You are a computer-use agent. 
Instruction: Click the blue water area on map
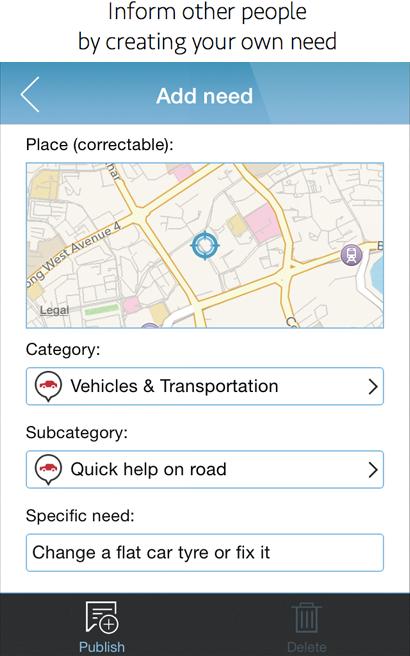(x=377, y=272)
